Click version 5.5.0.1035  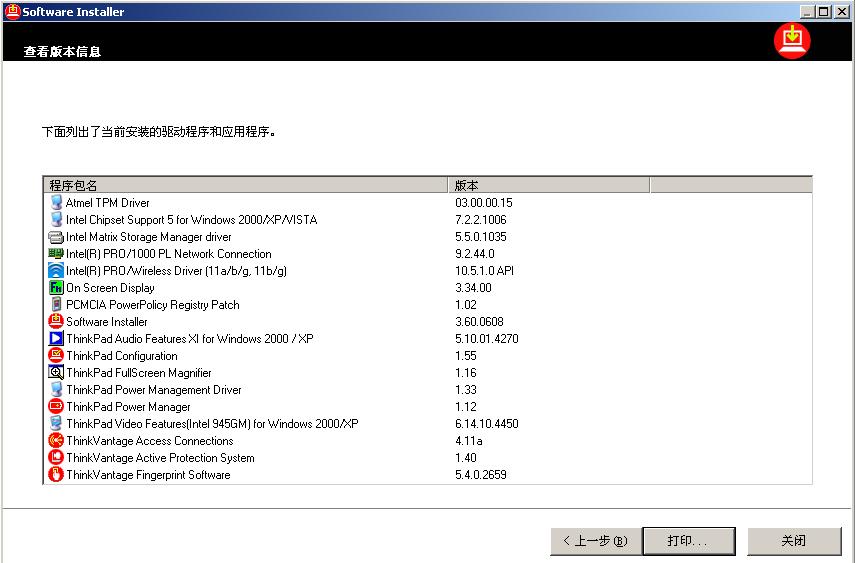pos(480,237)
